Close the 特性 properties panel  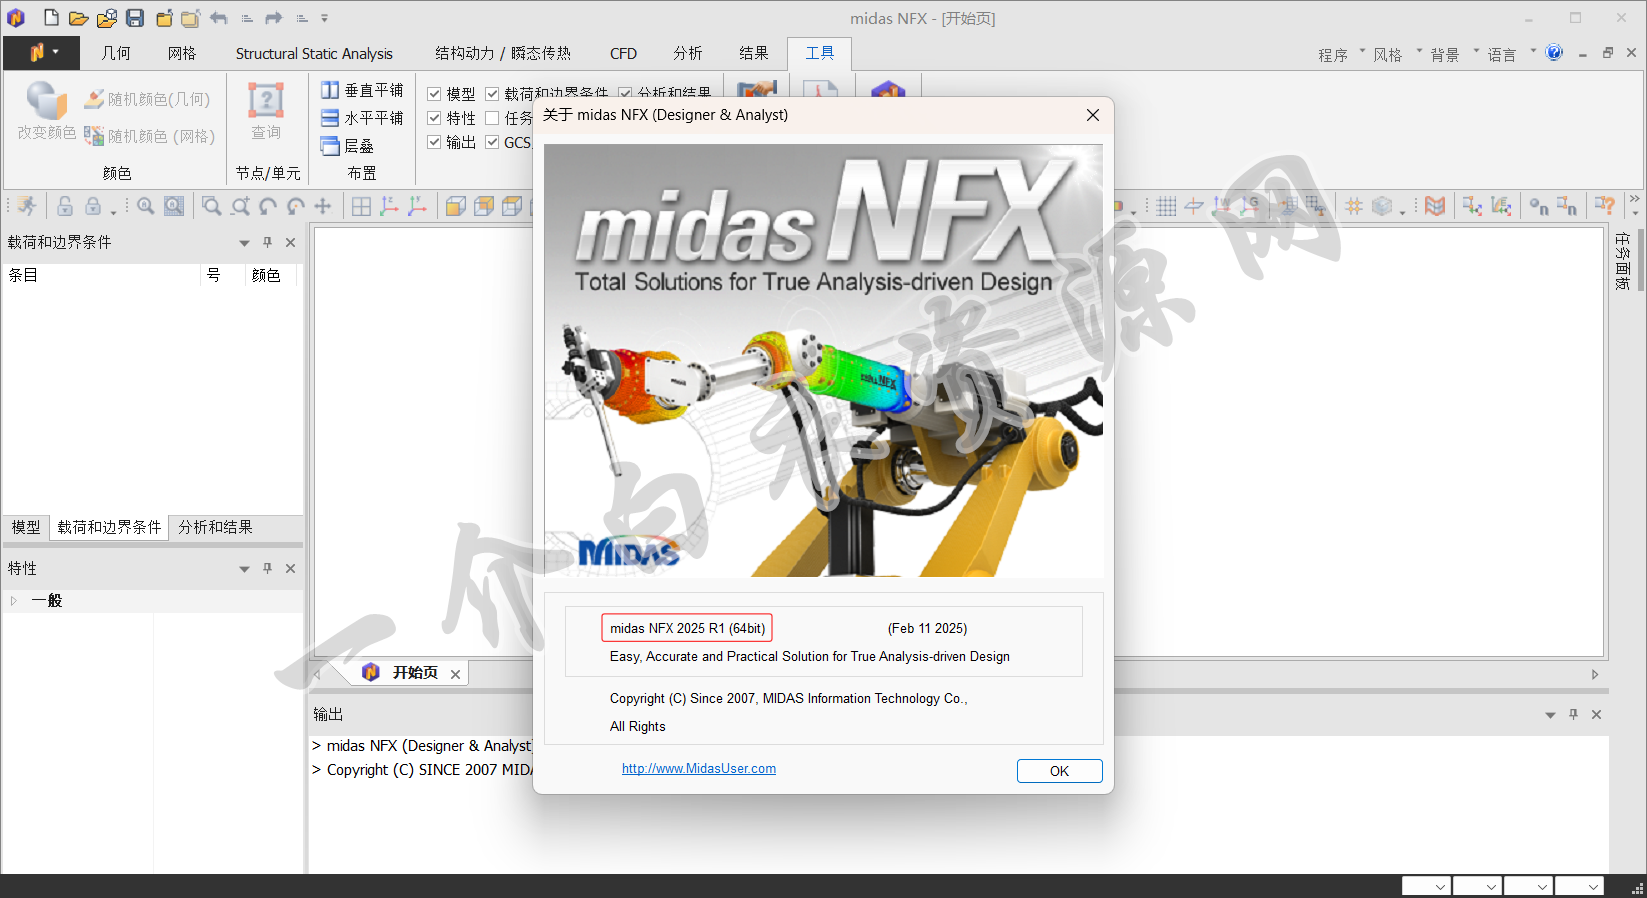290,568
